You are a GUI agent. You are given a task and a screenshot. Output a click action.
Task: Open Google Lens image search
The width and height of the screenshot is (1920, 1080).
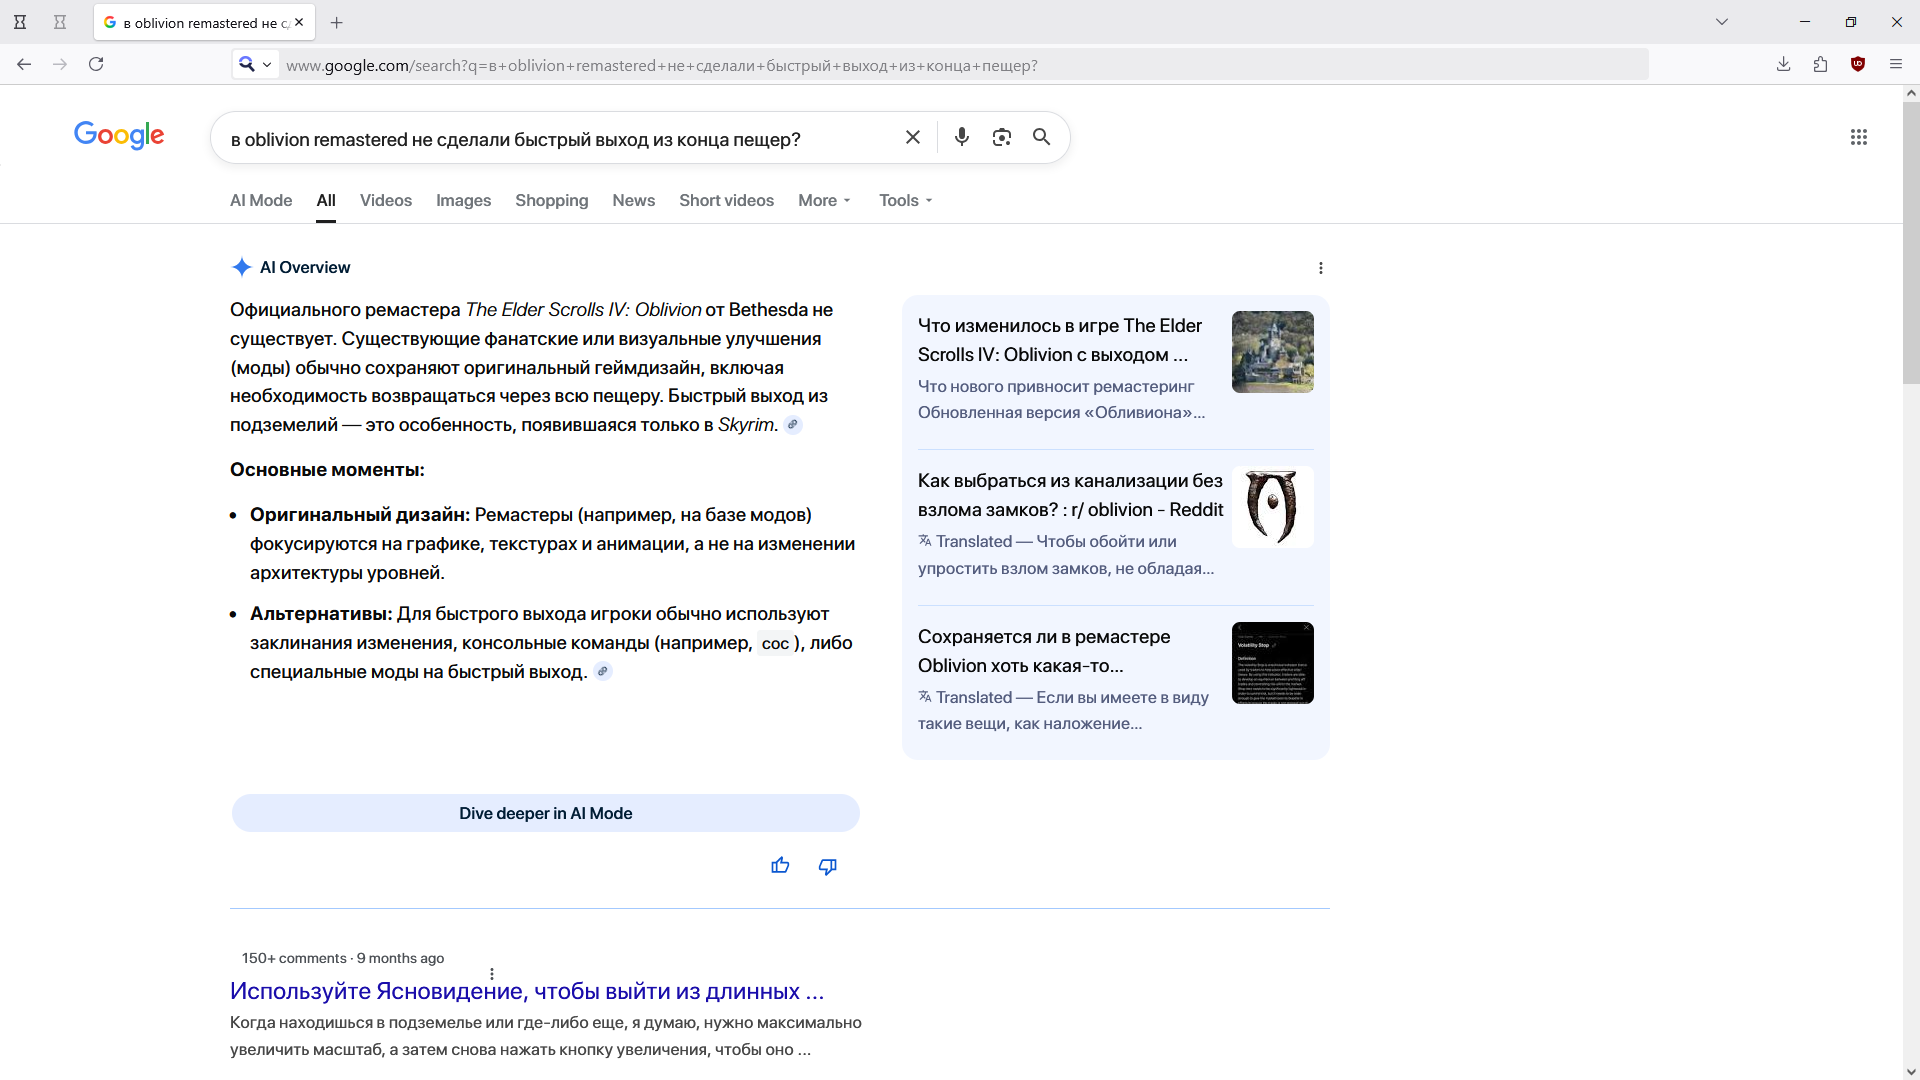1001,137
